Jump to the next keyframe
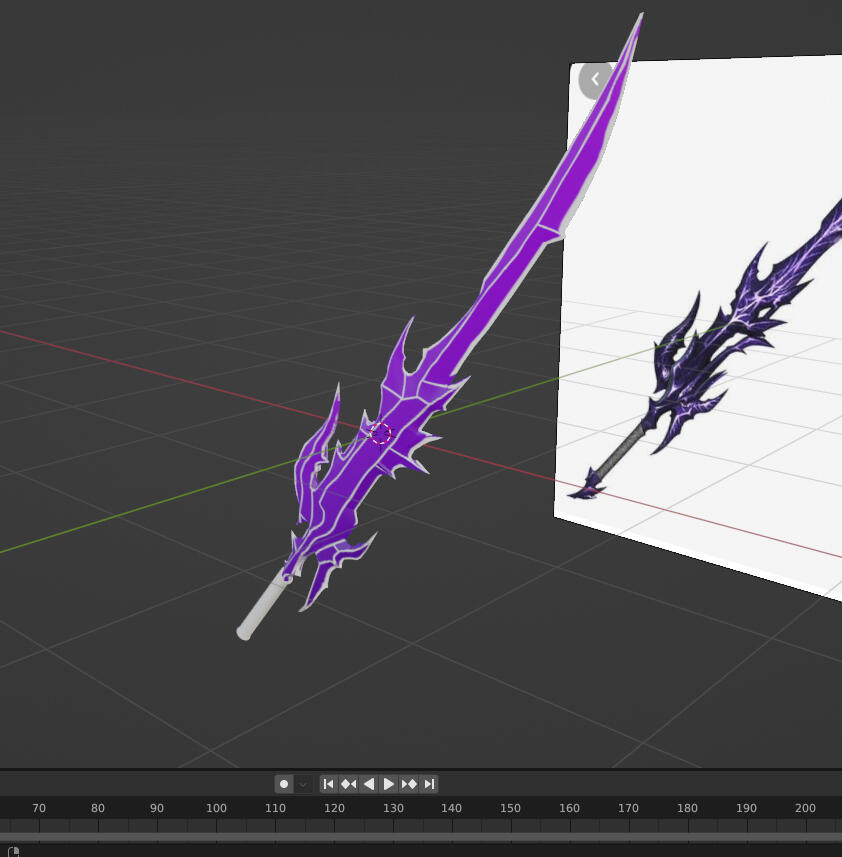 [409, 784]
